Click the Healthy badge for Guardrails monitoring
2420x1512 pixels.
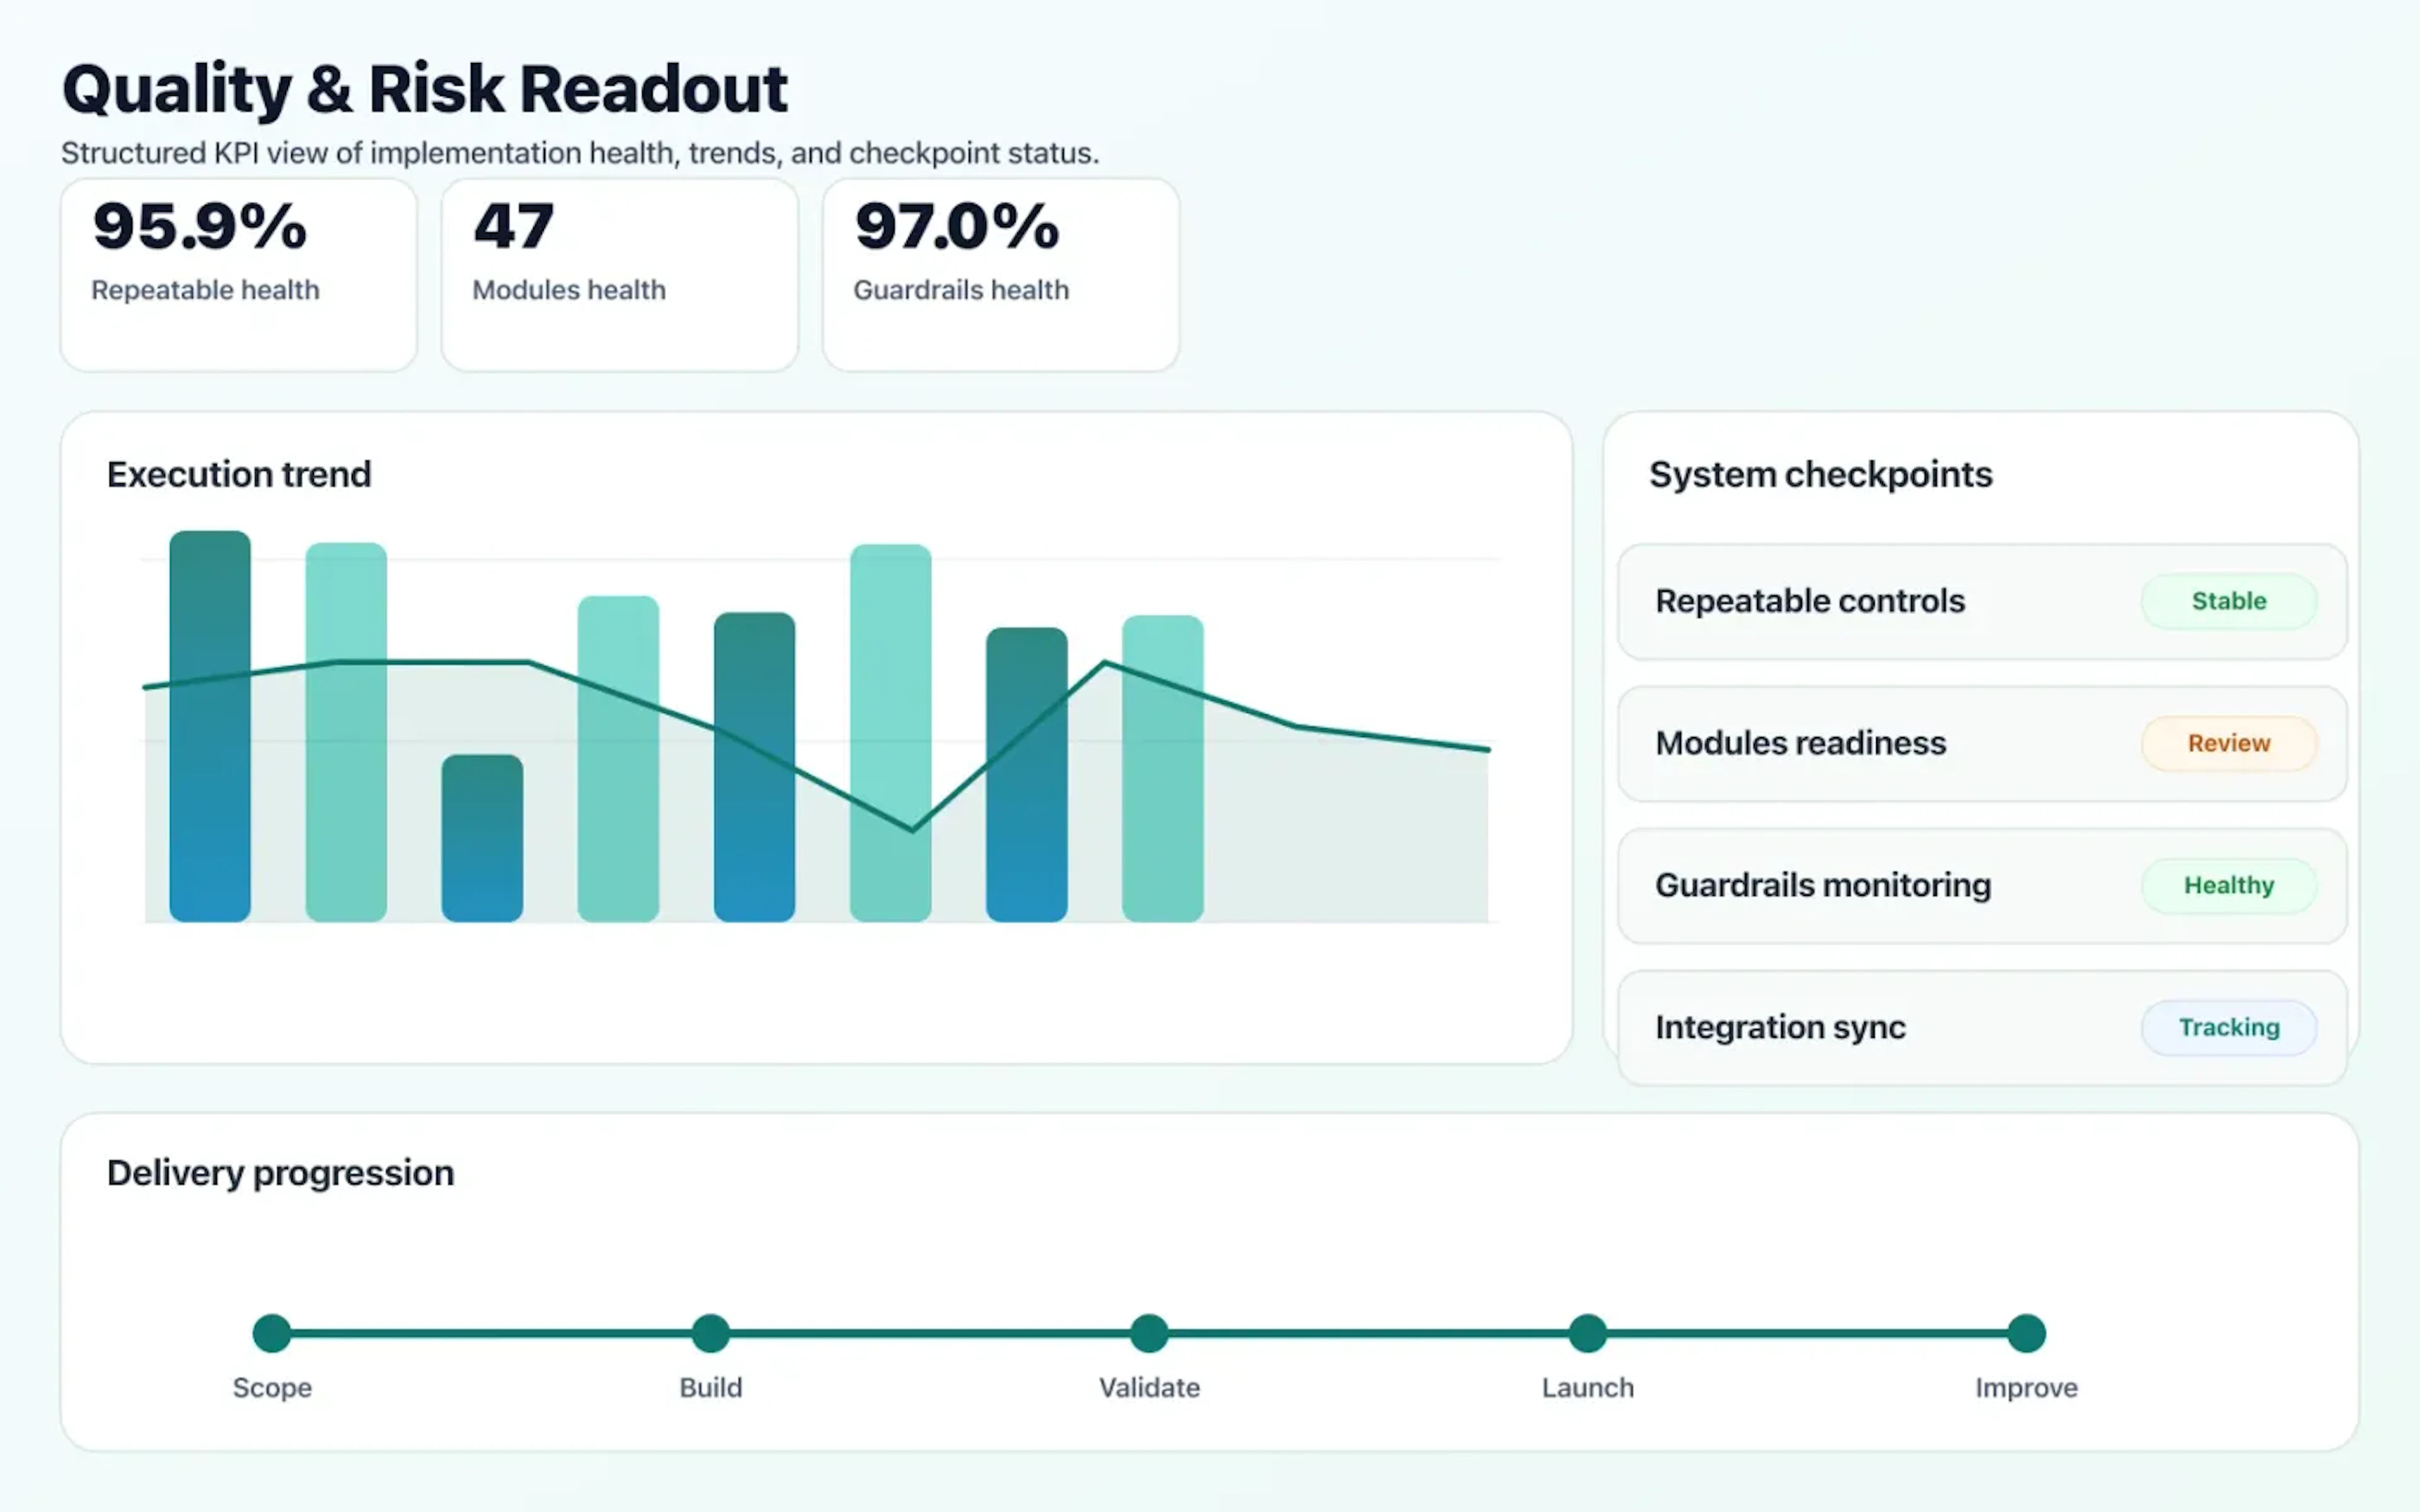coord(2228,885)
